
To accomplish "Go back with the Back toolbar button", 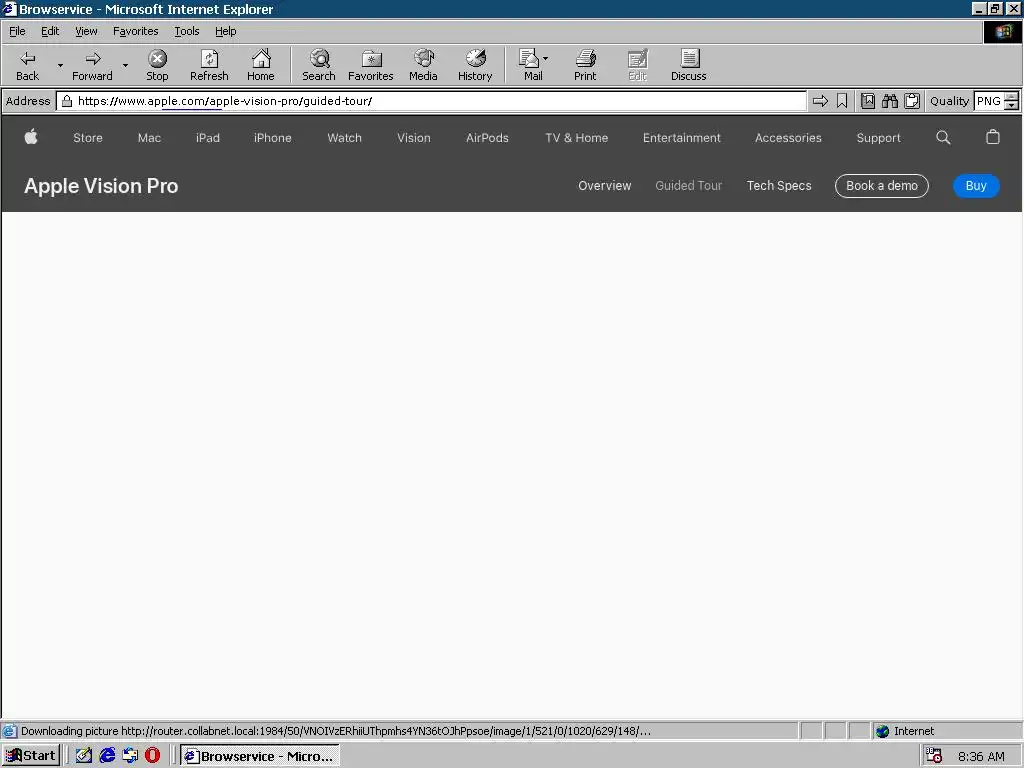I will click(x=27, y=65).
